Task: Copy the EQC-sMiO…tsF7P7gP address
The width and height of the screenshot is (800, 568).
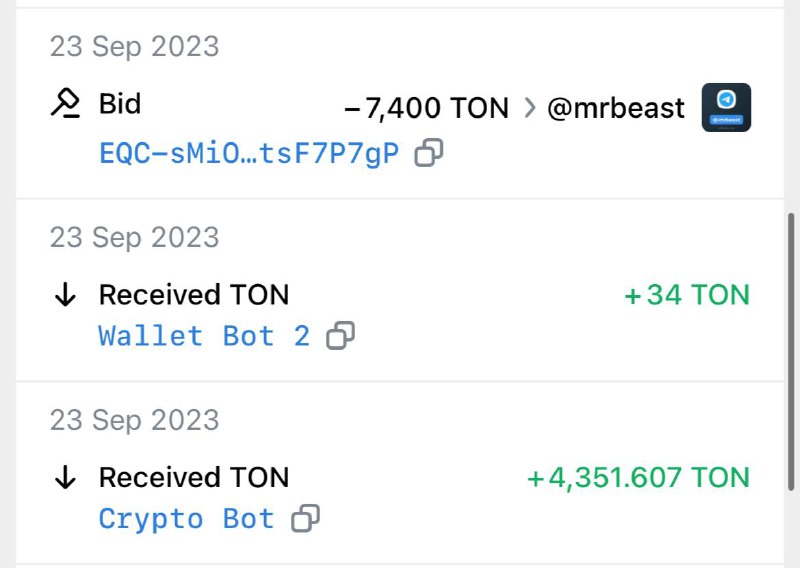Action: 429,153
